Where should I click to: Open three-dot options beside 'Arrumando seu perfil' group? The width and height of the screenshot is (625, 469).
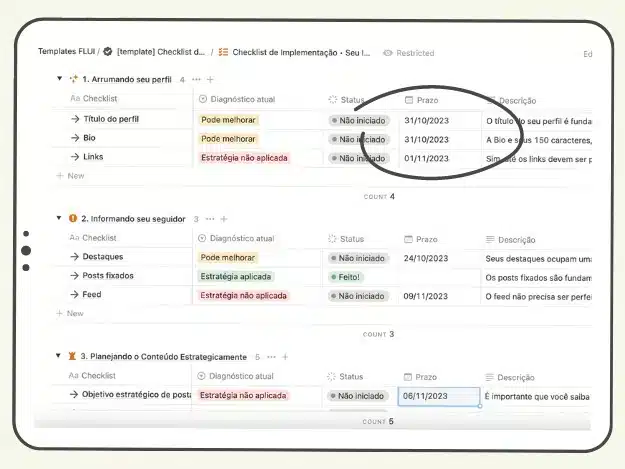pyautogui.click(x=196, y=79)
